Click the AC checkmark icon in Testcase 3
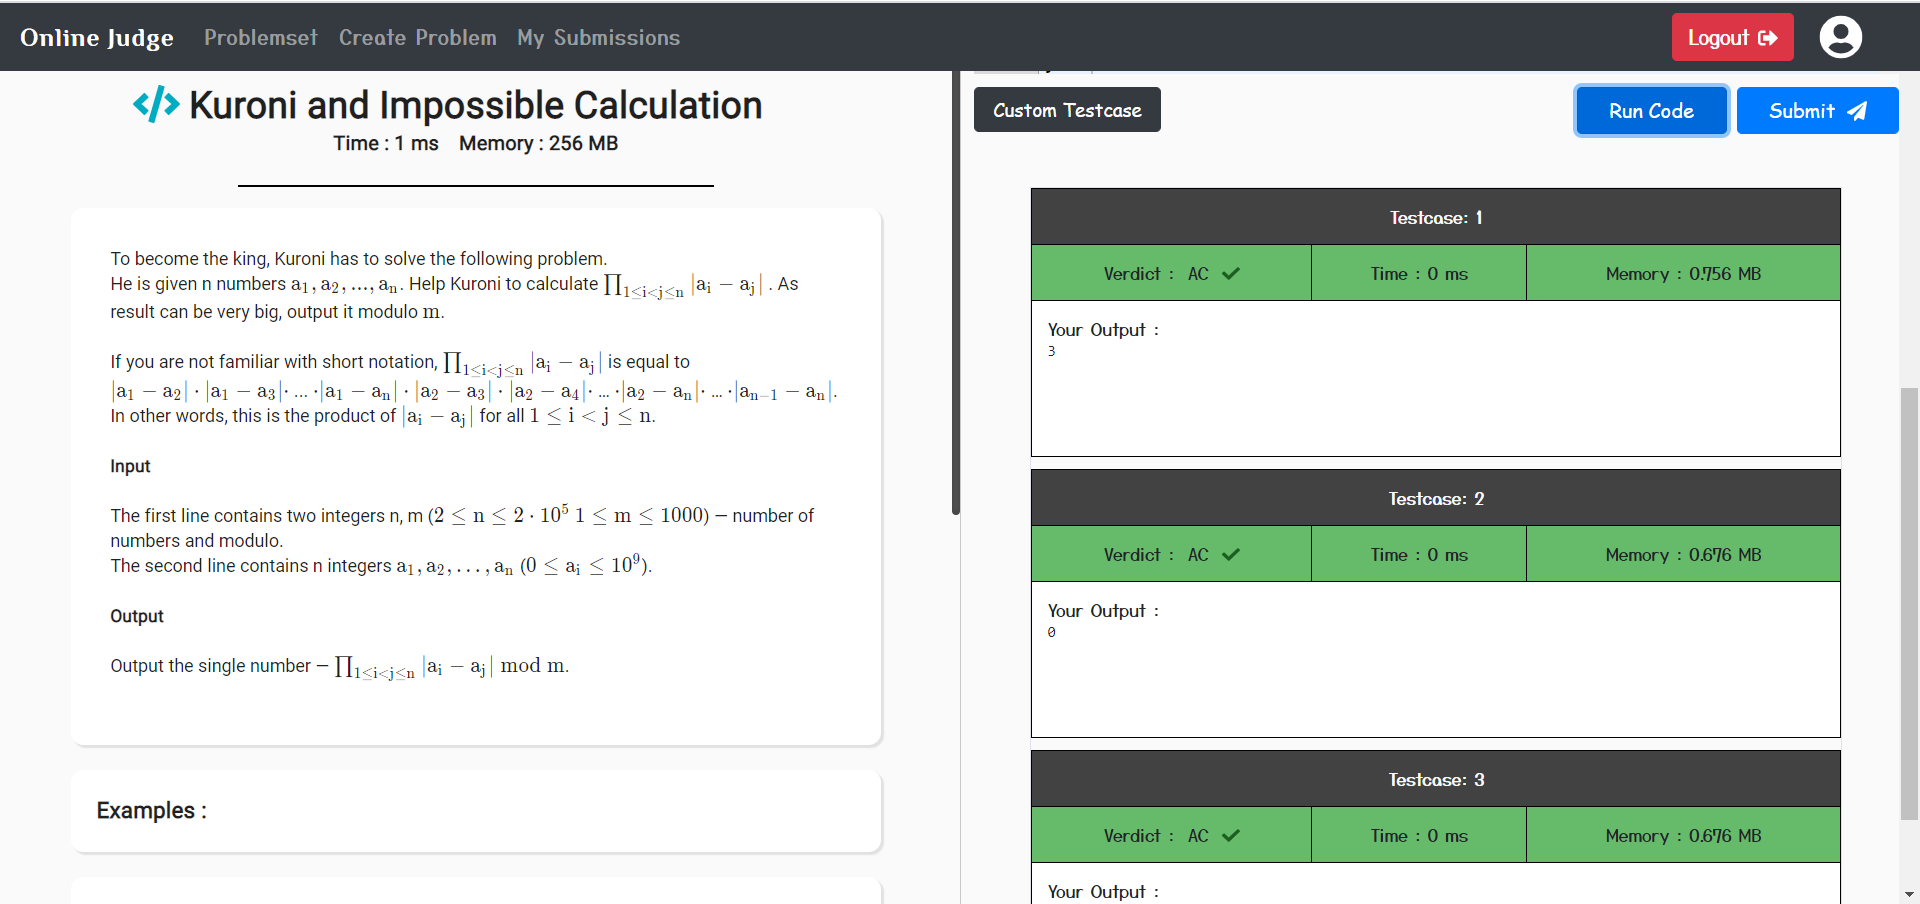The width and height of the screenshot is (1920, 904). (x=1231, y=835)
